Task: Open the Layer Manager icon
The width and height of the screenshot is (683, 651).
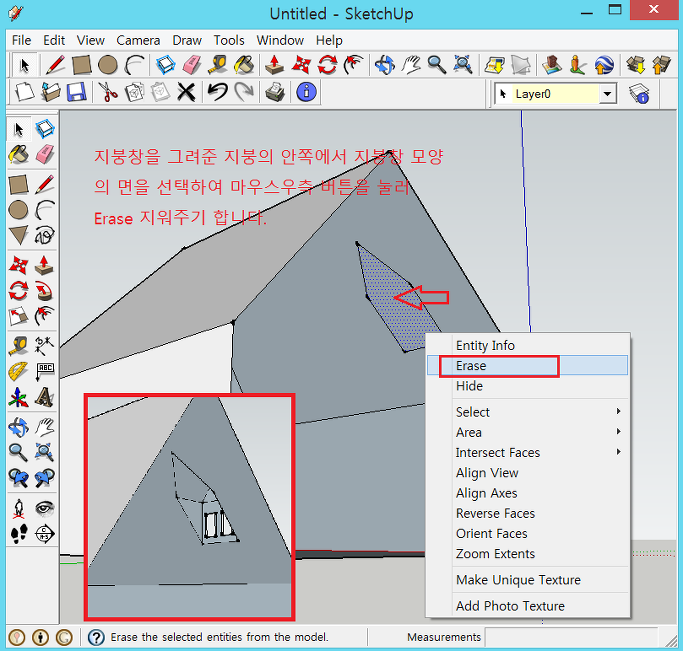Action: click(x=639, y=94)
